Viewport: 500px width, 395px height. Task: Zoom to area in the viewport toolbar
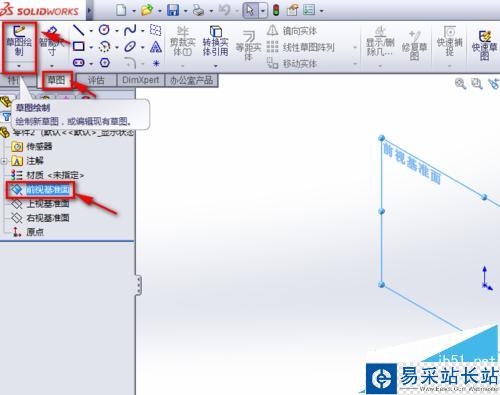click(x=477, y=83)
